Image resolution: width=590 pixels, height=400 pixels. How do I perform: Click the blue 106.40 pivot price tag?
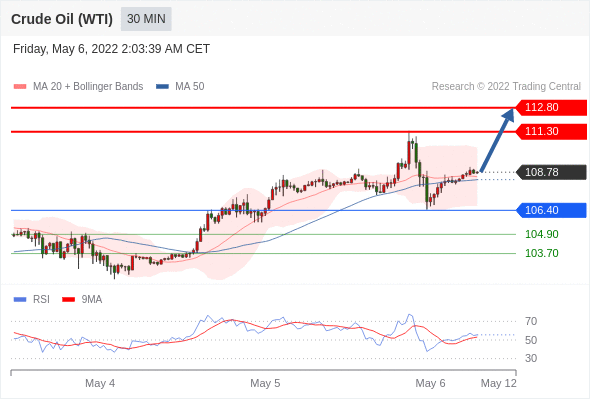551,210
